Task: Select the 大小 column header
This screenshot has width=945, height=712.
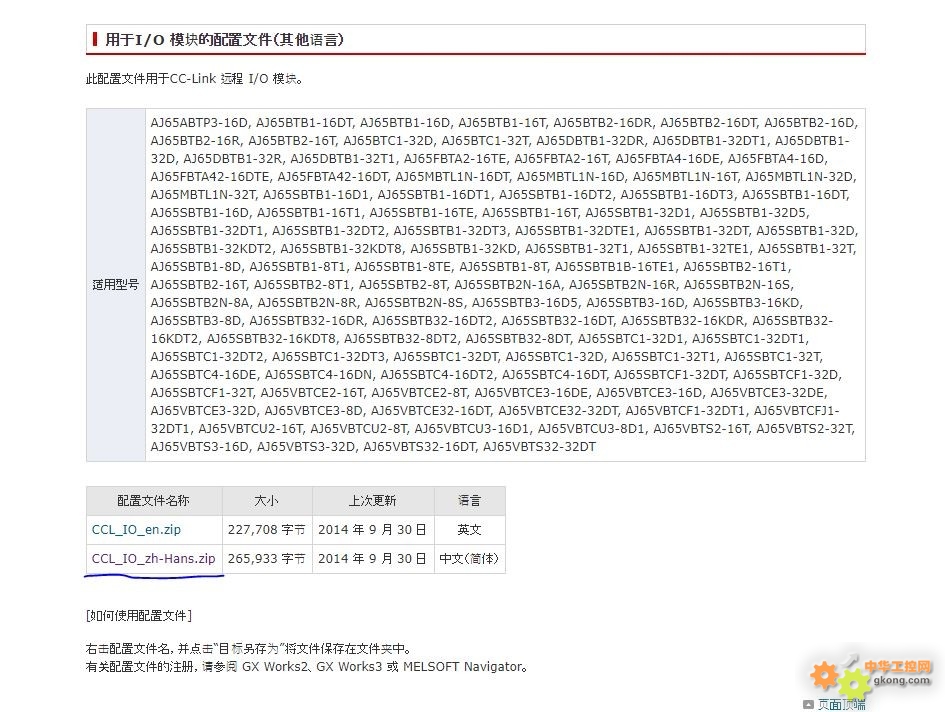Action: 267,501
